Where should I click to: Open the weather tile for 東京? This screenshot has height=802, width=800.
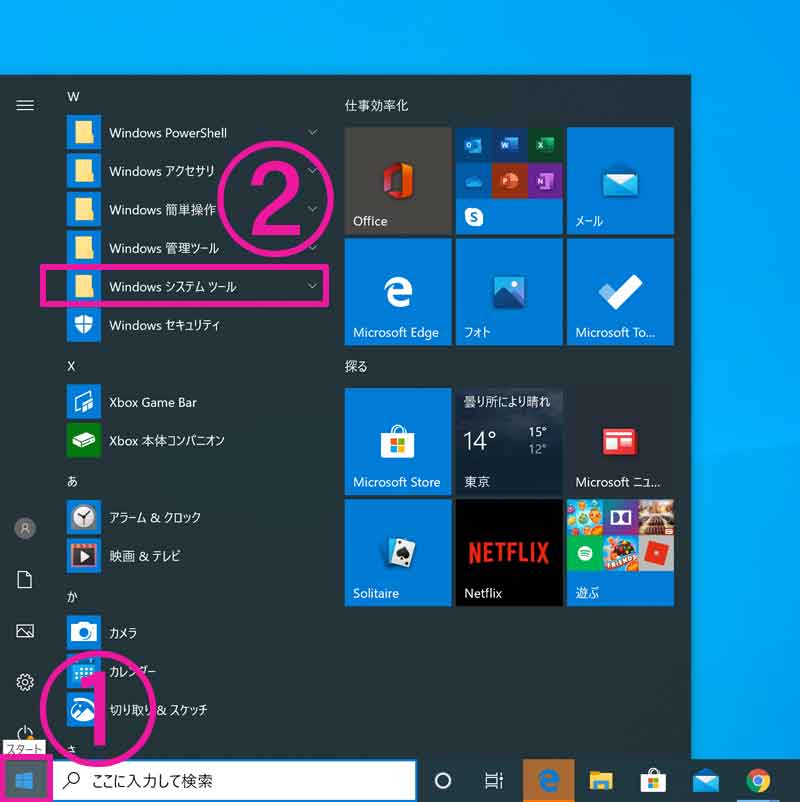[x=508, y=442]
